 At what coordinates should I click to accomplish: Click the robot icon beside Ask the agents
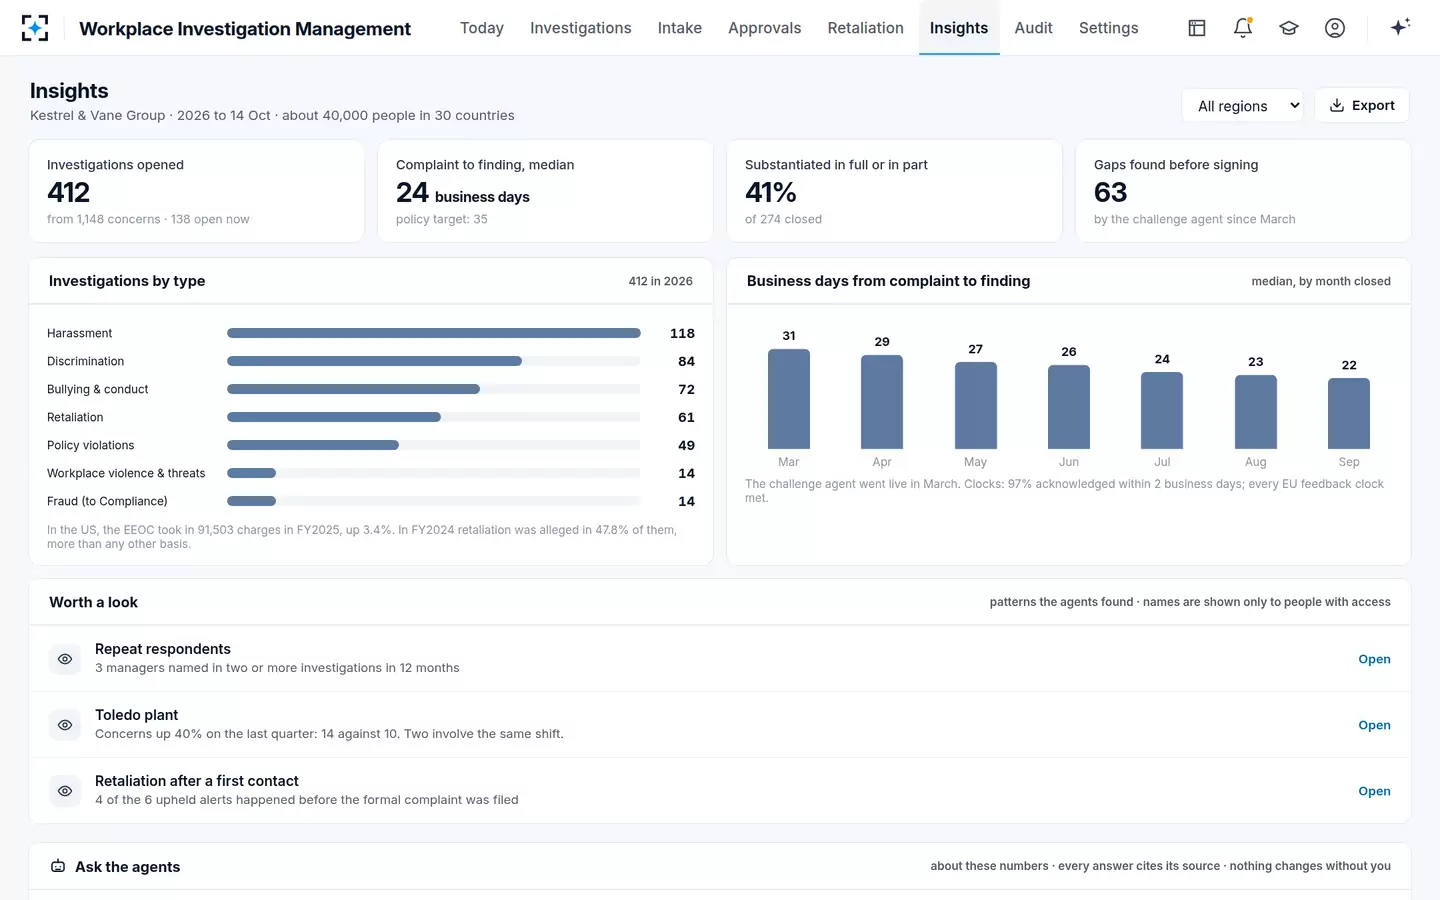[x=58, y=866]
